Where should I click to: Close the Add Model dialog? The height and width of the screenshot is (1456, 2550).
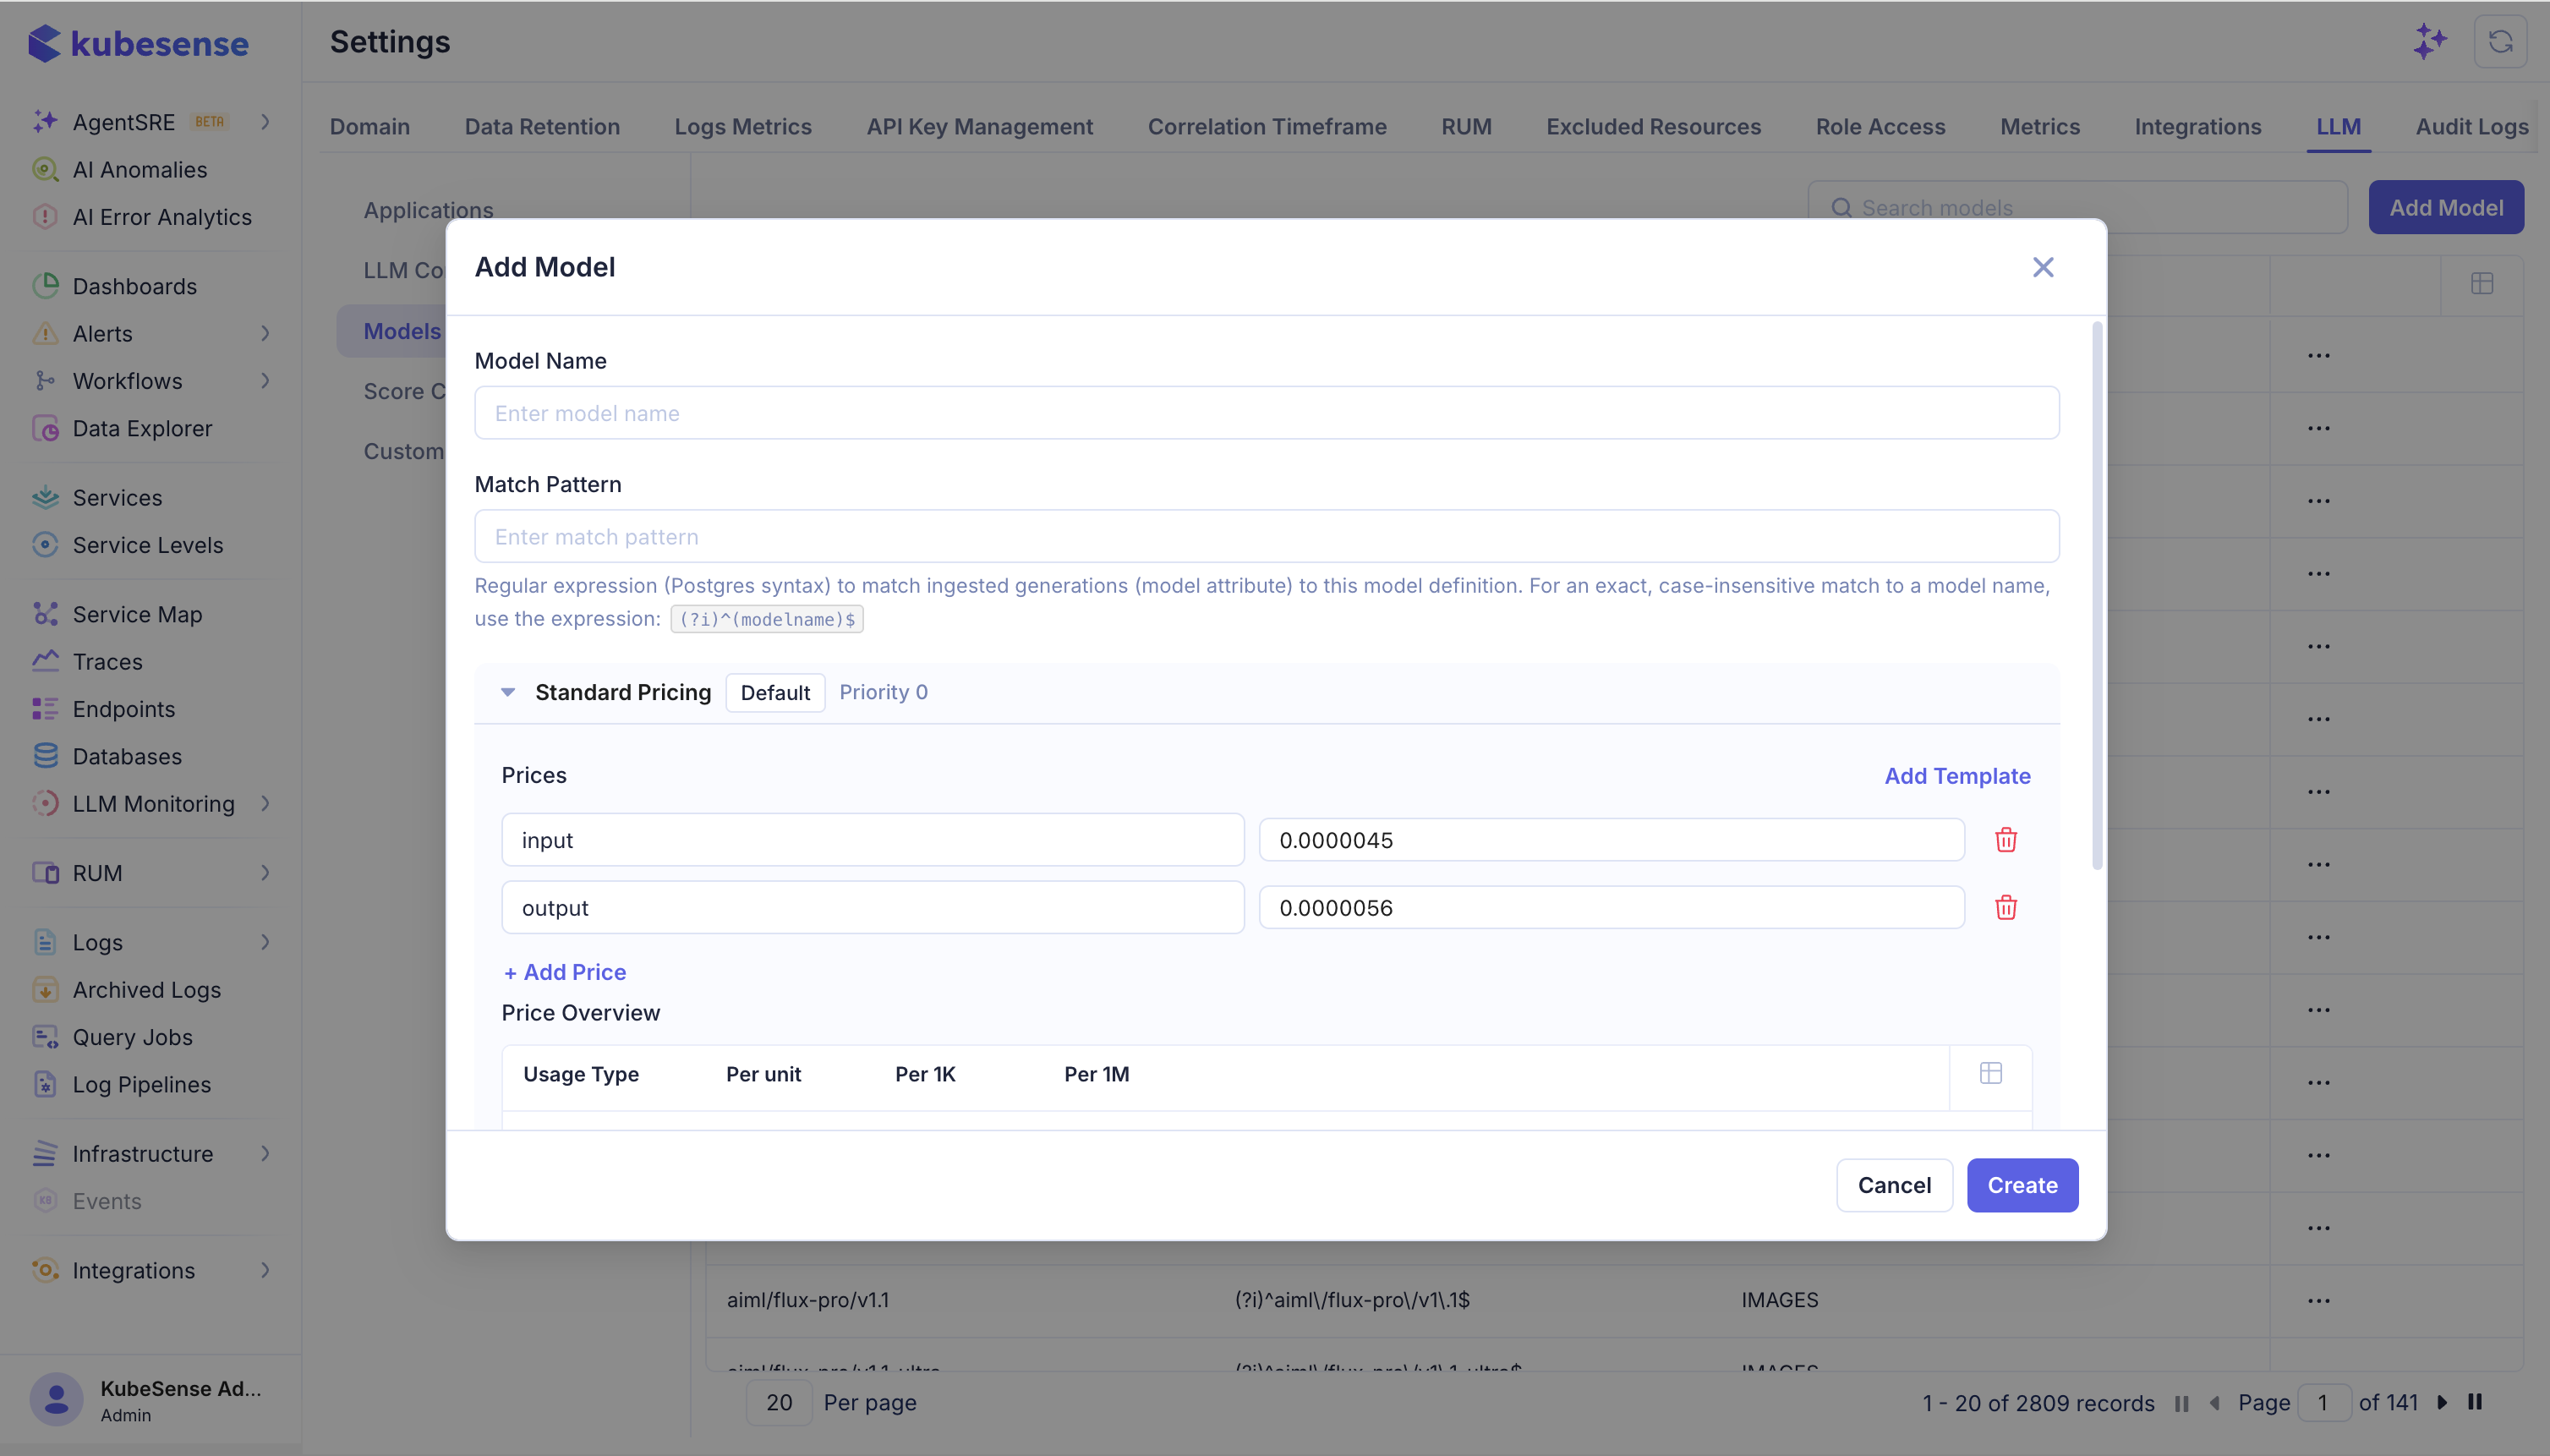click(2042, 267)
